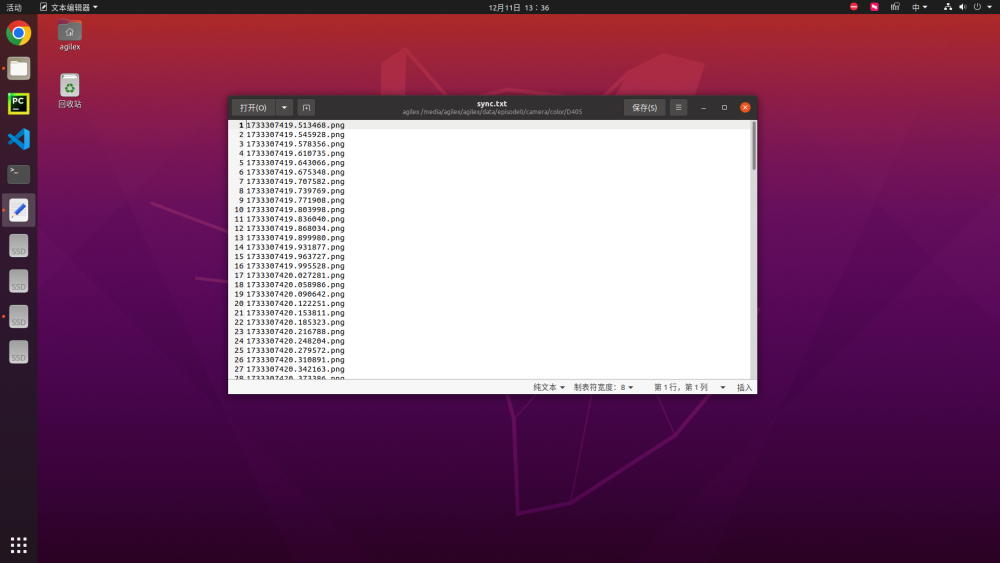Open the Files manager from the dock
Viewport: 1000px width, 563px height.
click(18, 69)
